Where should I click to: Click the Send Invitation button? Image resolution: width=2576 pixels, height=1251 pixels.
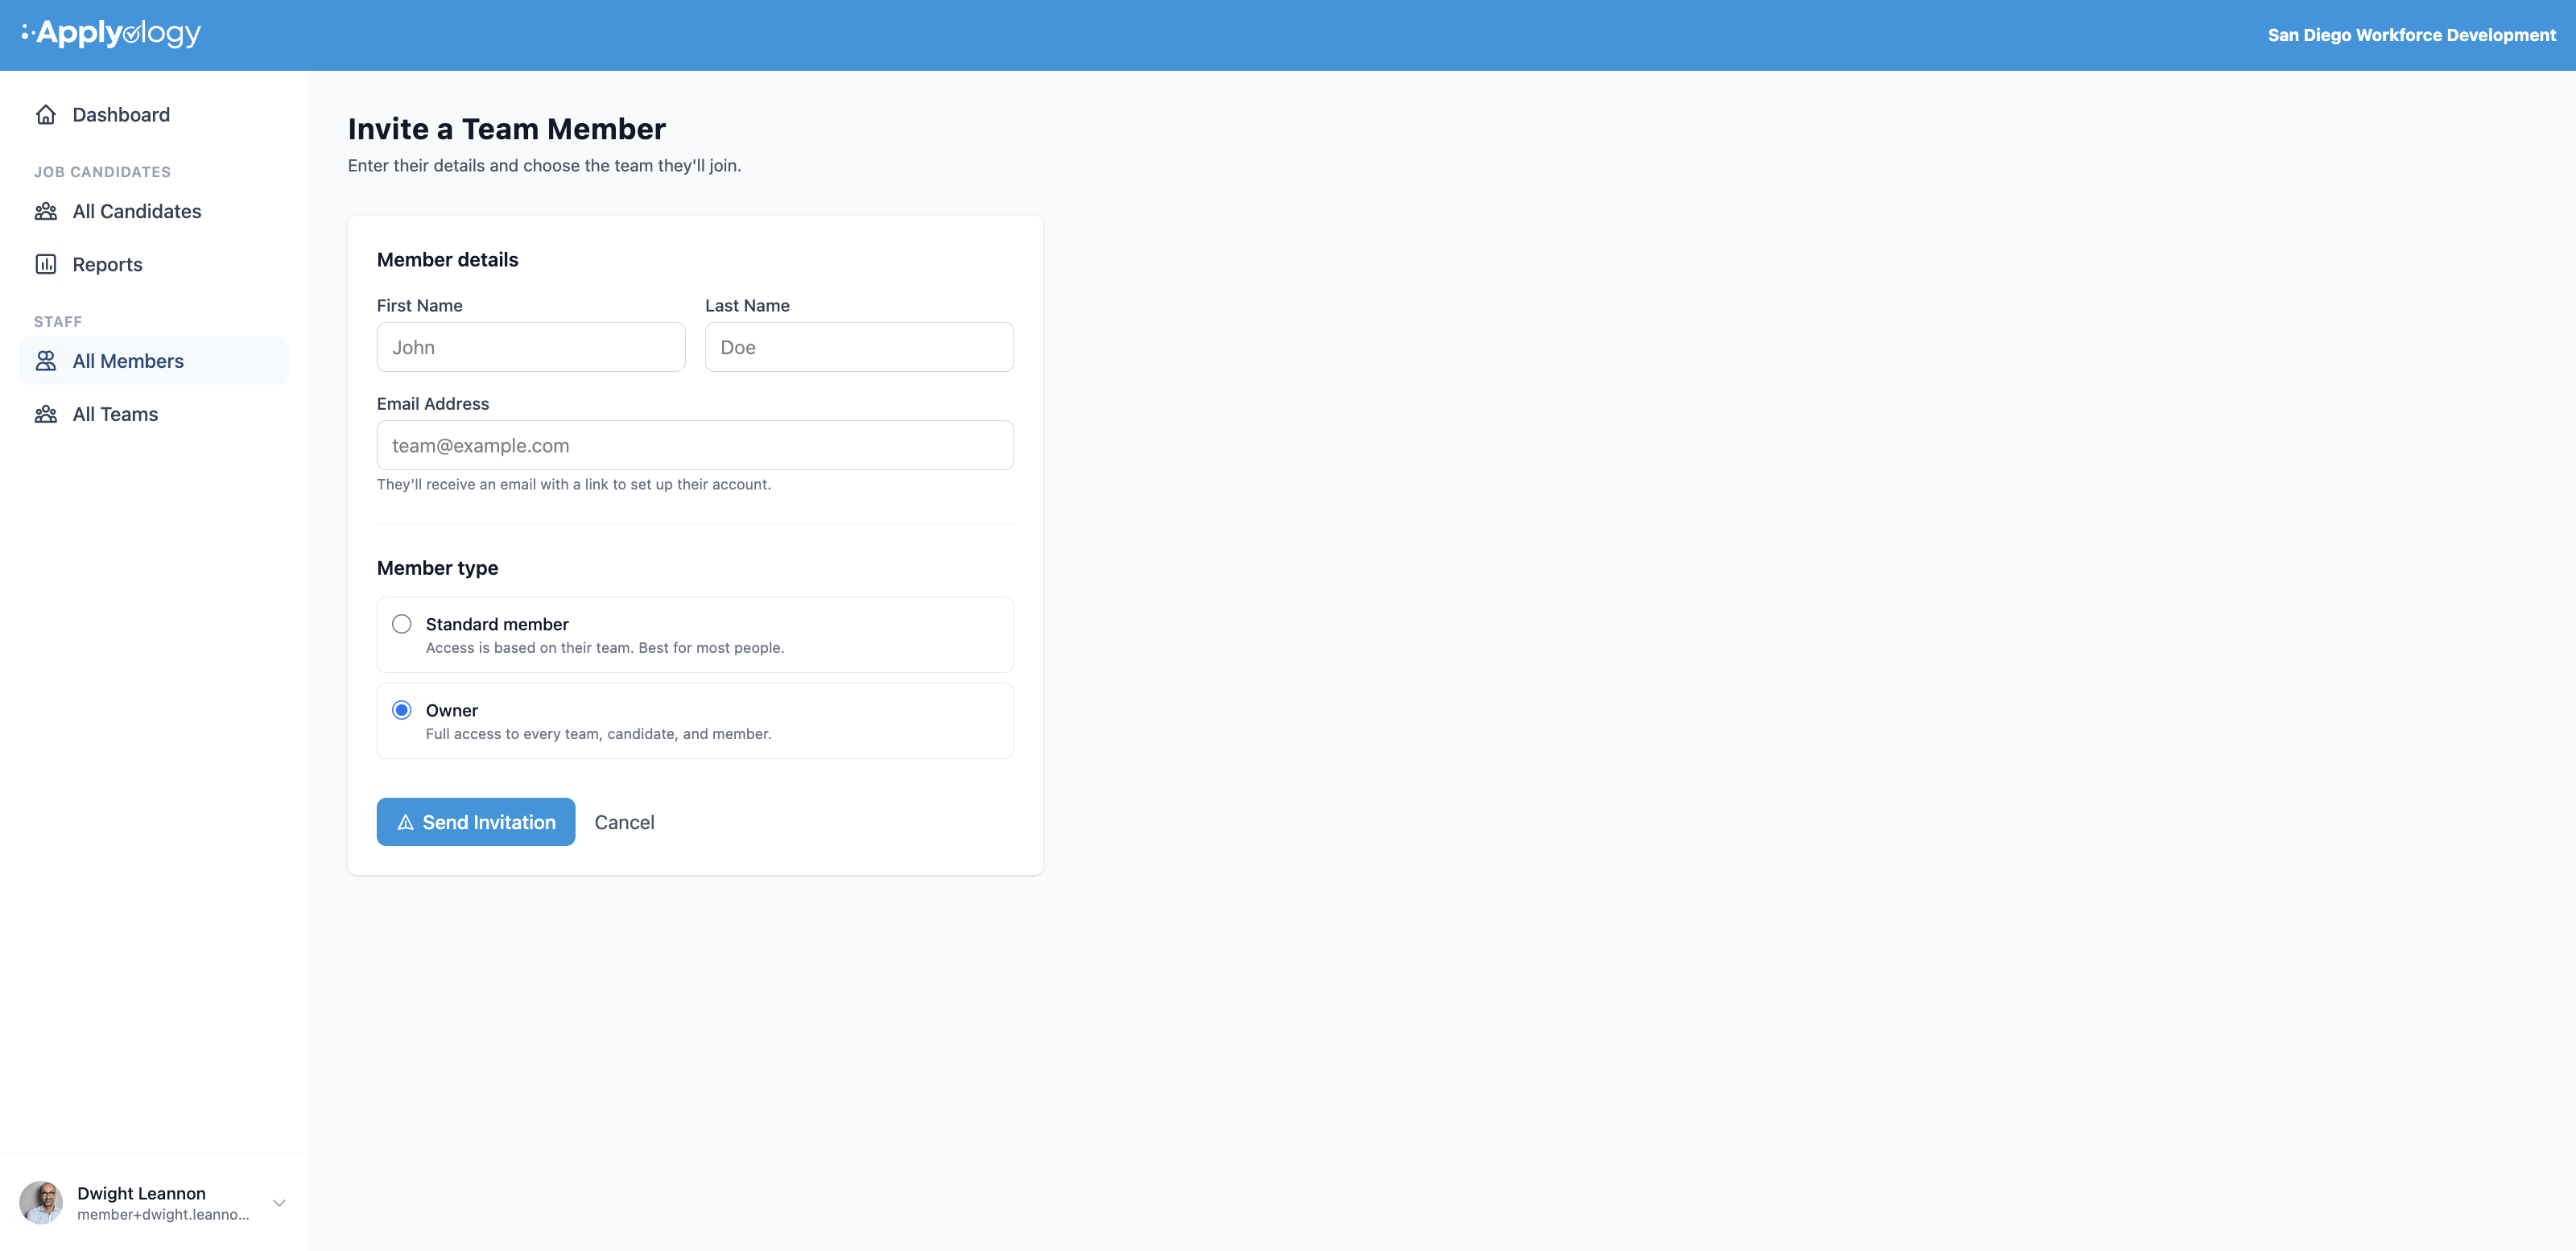point(476,822)
